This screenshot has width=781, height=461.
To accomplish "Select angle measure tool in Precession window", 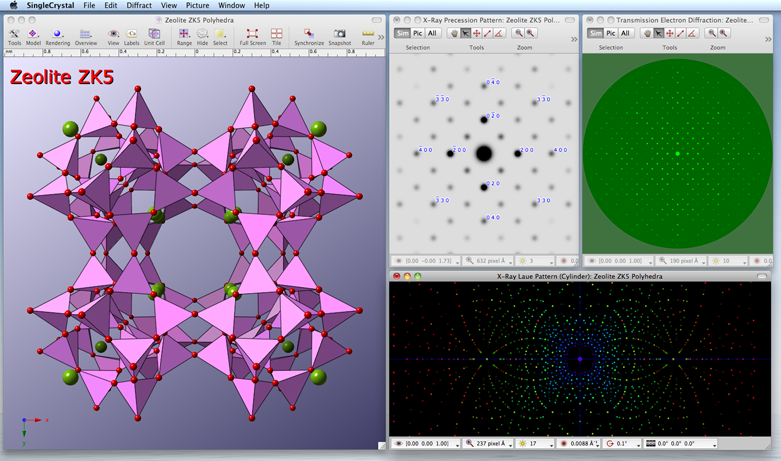I will click(x=499, y=33).
